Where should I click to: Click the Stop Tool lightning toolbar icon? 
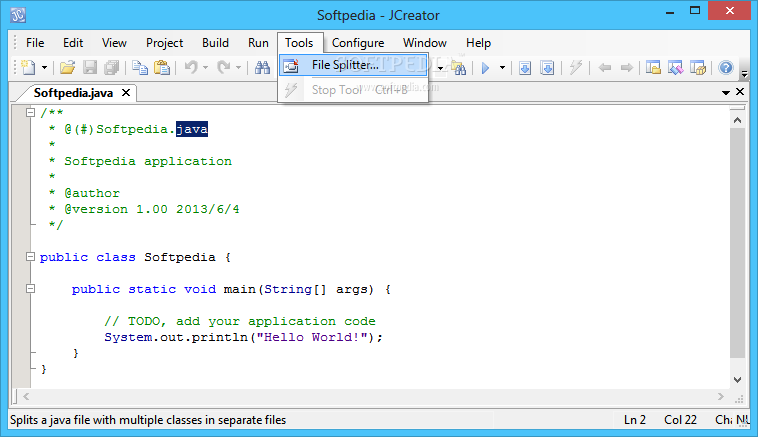coord(575,68)
